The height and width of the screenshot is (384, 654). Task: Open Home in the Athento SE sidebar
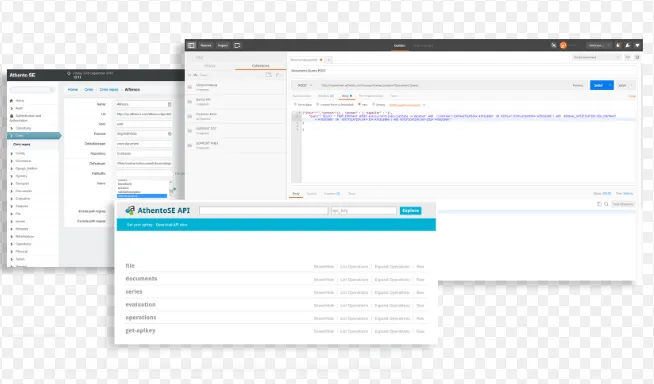tap(20, 101)
